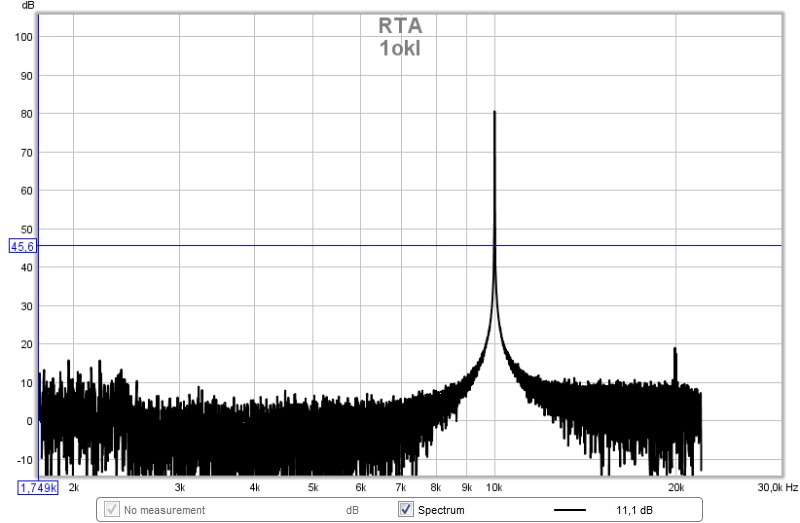Viewport: 800px width, 523px height.
Task: Click the 10k frequency axis label
Action: (x=494, y=488)
